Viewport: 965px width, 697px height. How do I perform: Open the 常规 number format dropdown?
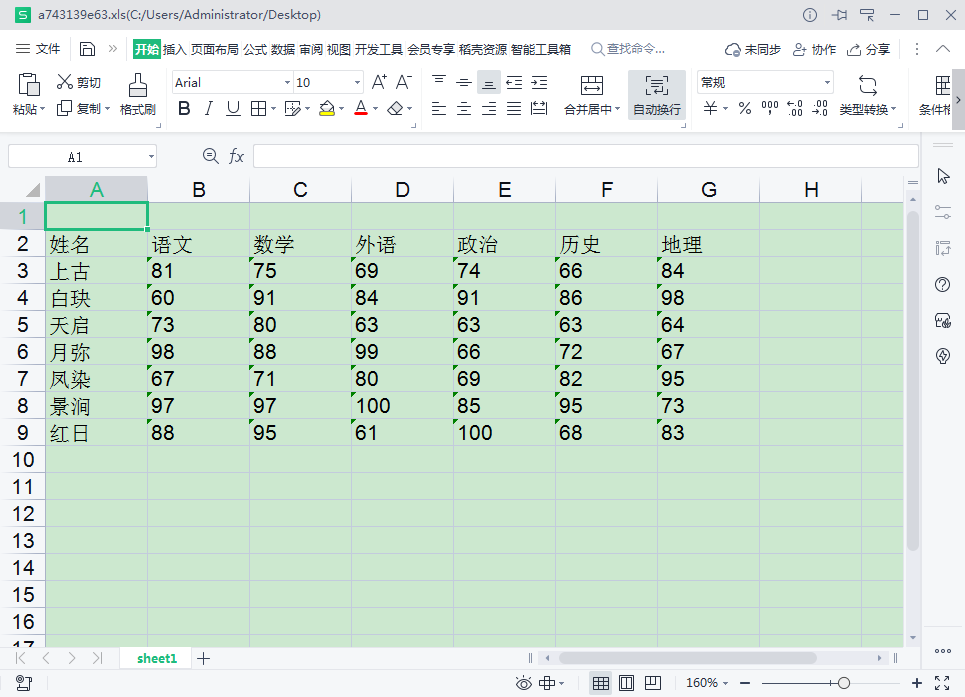pyautogui.click(x=827, y=82)
